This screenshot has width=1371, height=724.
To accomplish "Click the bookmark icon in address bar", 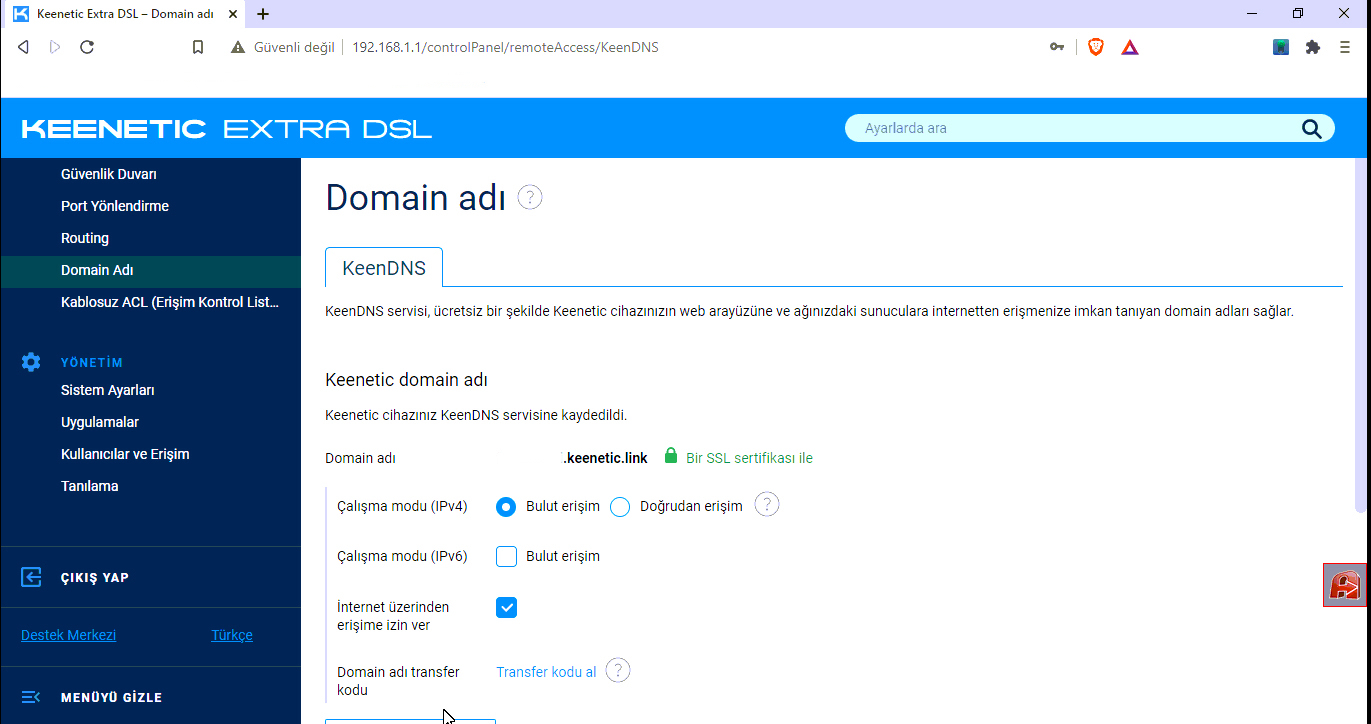I will 198,47.
